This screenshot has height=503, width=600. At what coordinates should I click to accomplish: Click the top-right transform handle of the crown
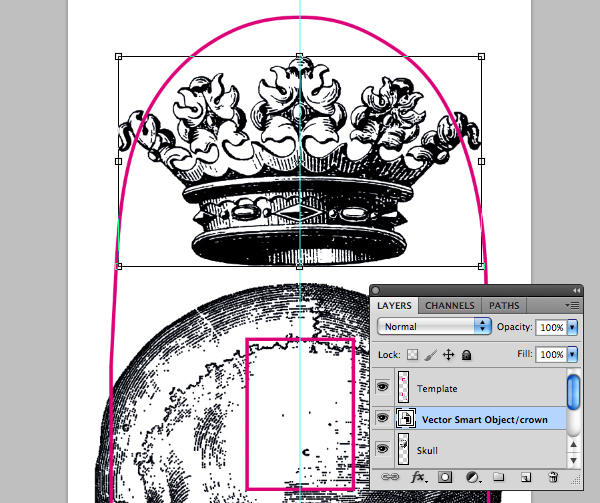pos(481,57)
